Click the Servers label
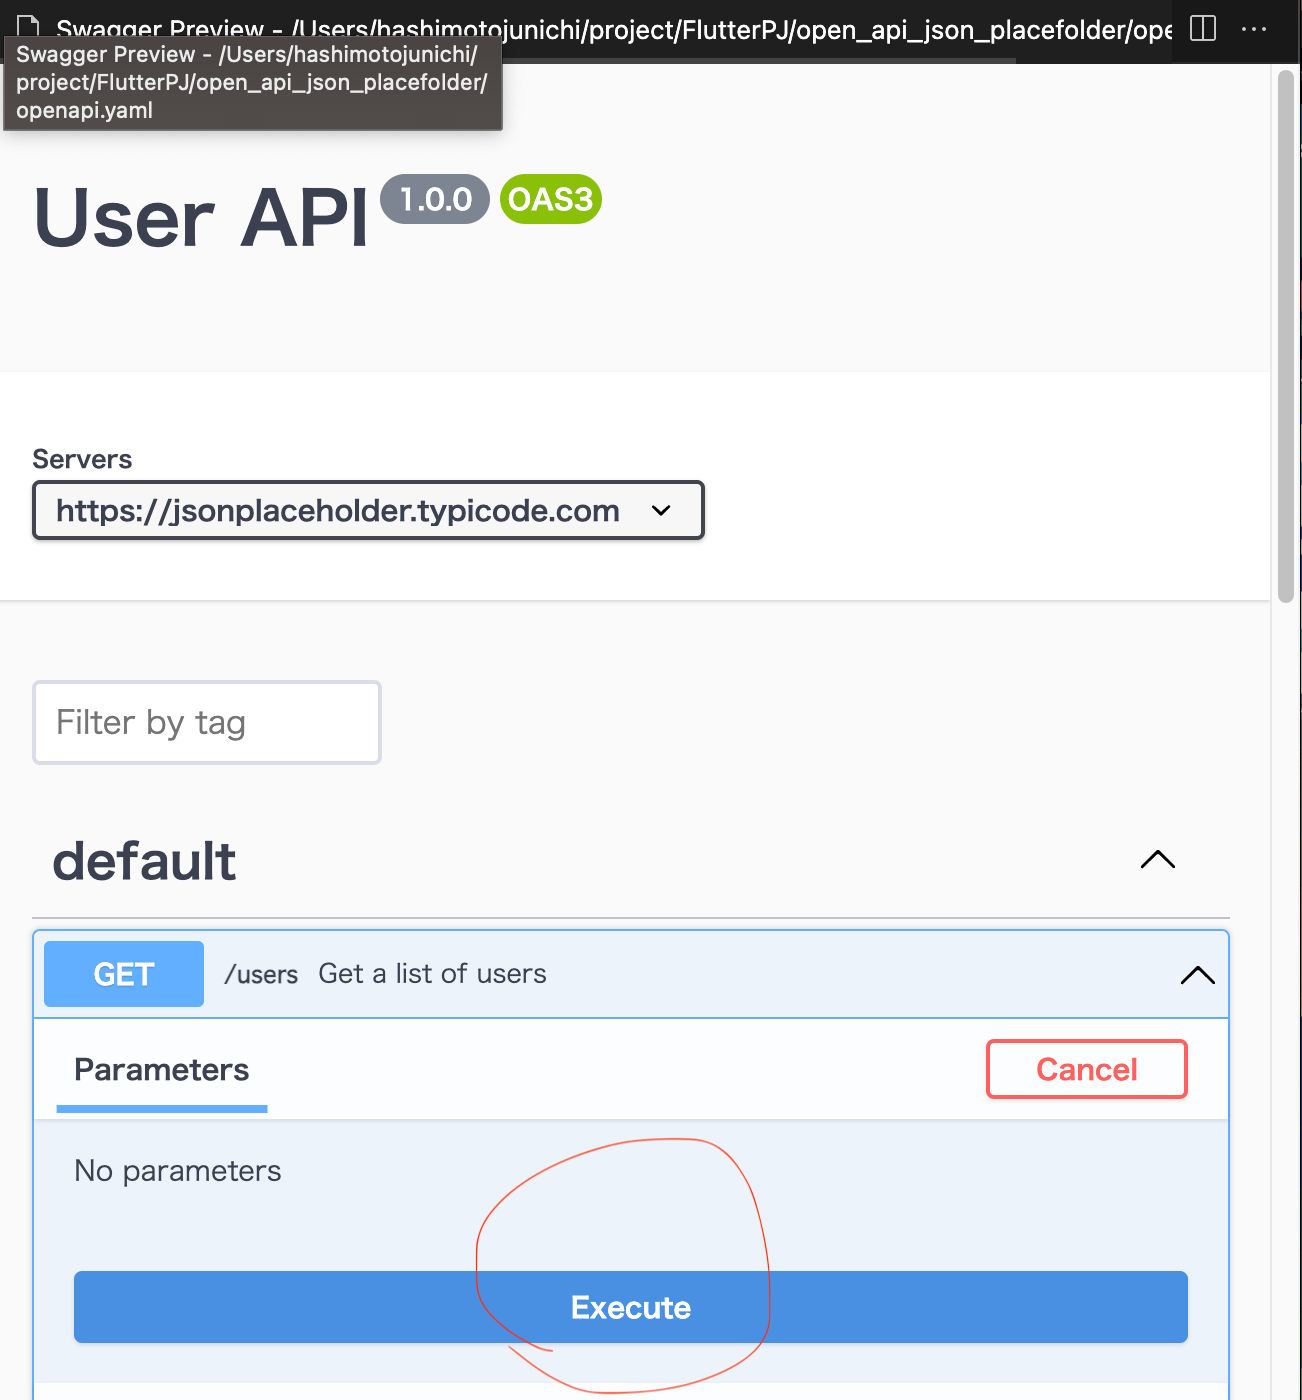 click(82, 459)
